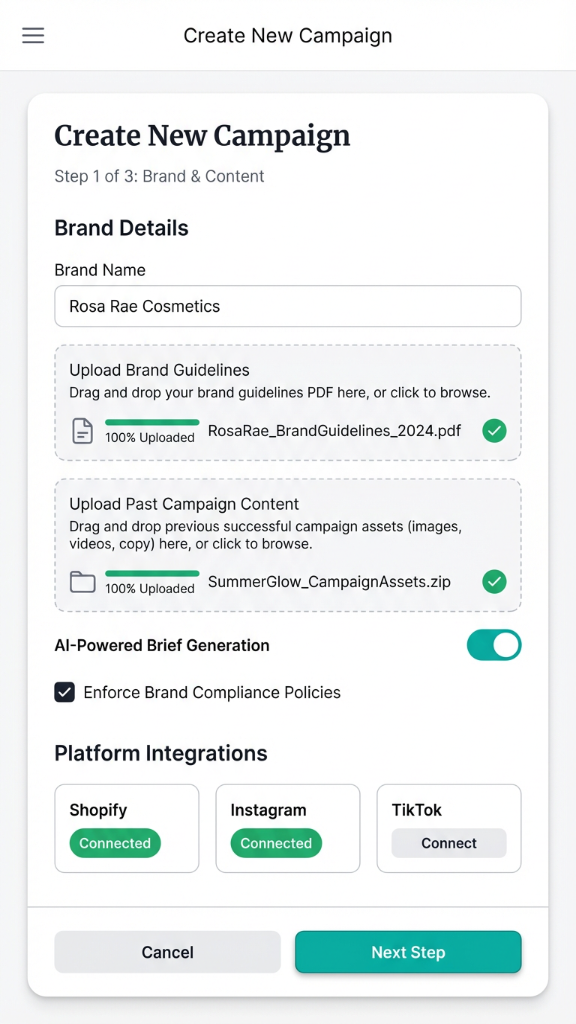
Task: Click the brand guidelines upload progress bar
Action: pos(151,423)
